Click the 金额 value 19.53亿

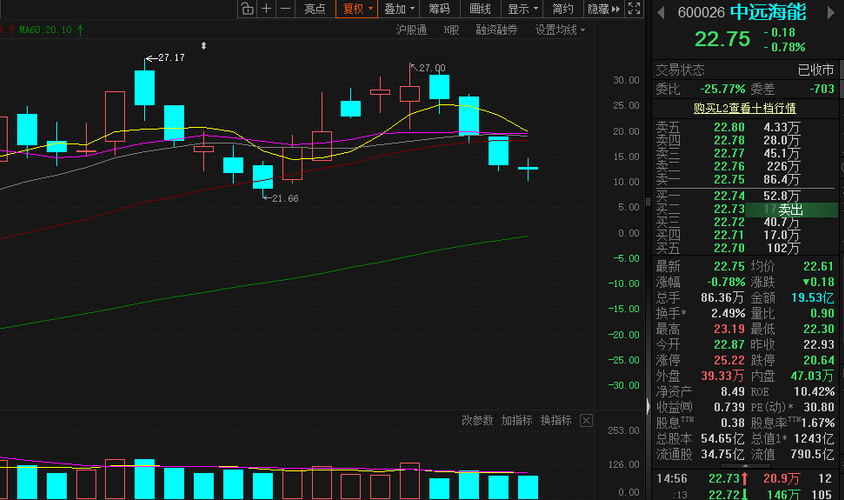pos(812,298)
